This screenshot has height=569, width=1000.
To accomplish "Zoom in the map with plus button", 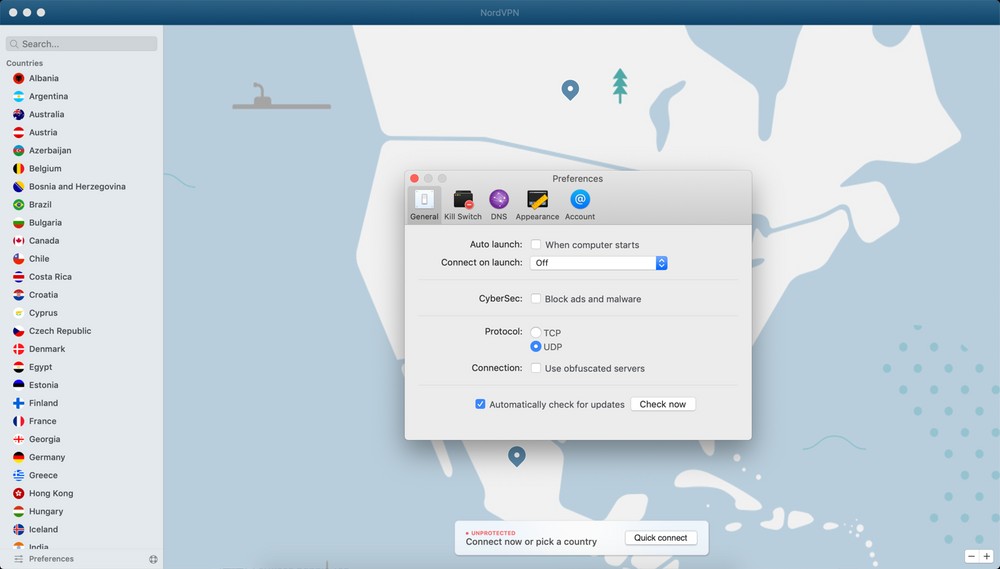I will pos(986,556).
